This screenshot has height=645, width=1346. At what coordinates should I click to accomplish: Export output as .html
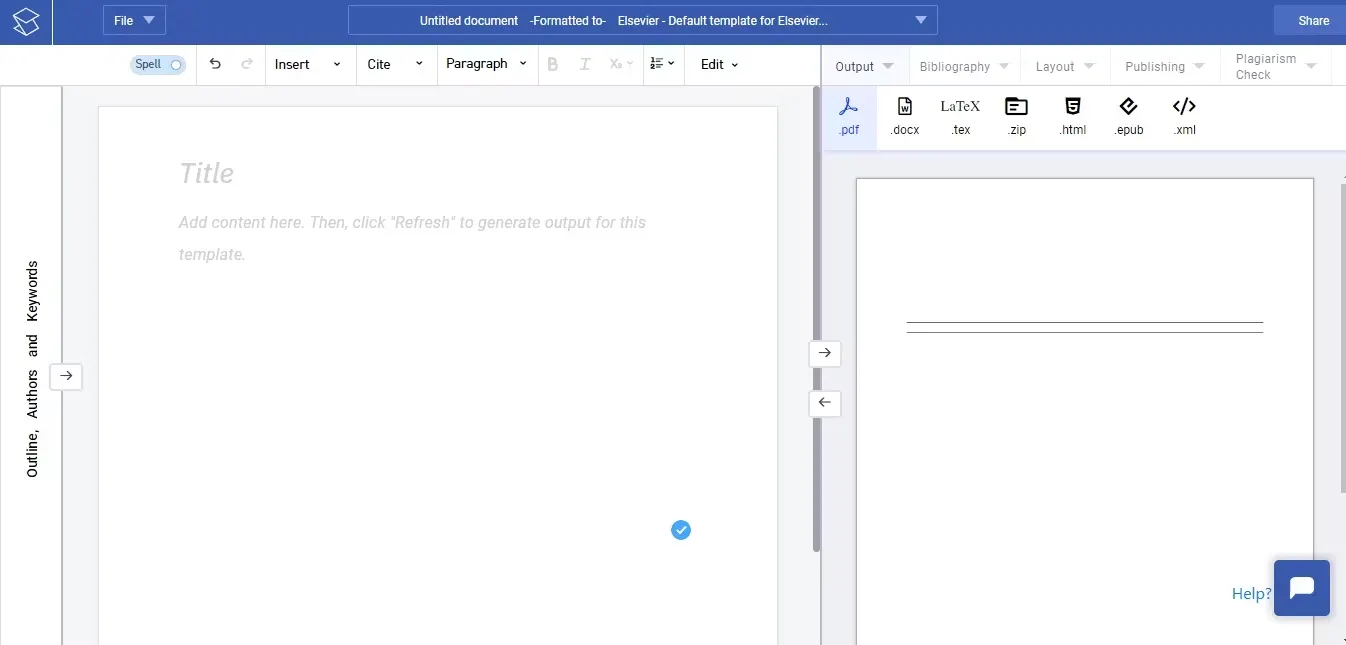coord(1072,117)
